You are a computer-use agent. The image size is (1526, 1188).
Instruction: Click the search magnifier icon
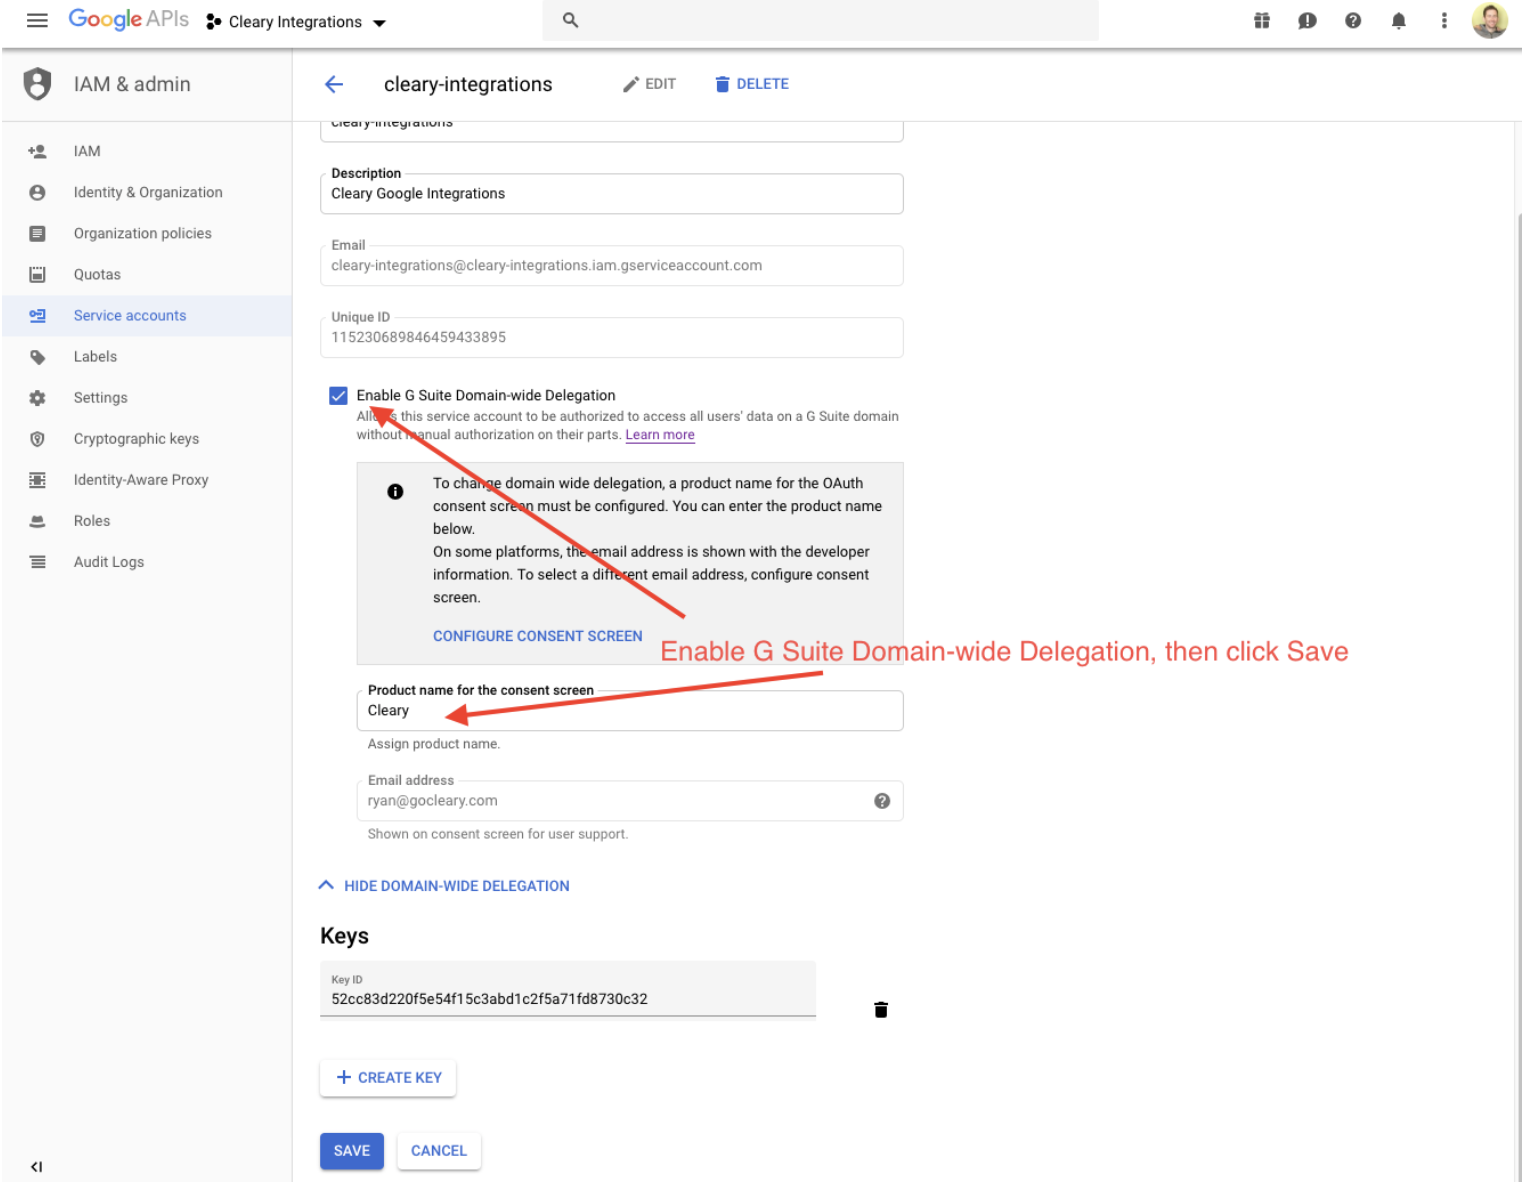pos(570,20)
